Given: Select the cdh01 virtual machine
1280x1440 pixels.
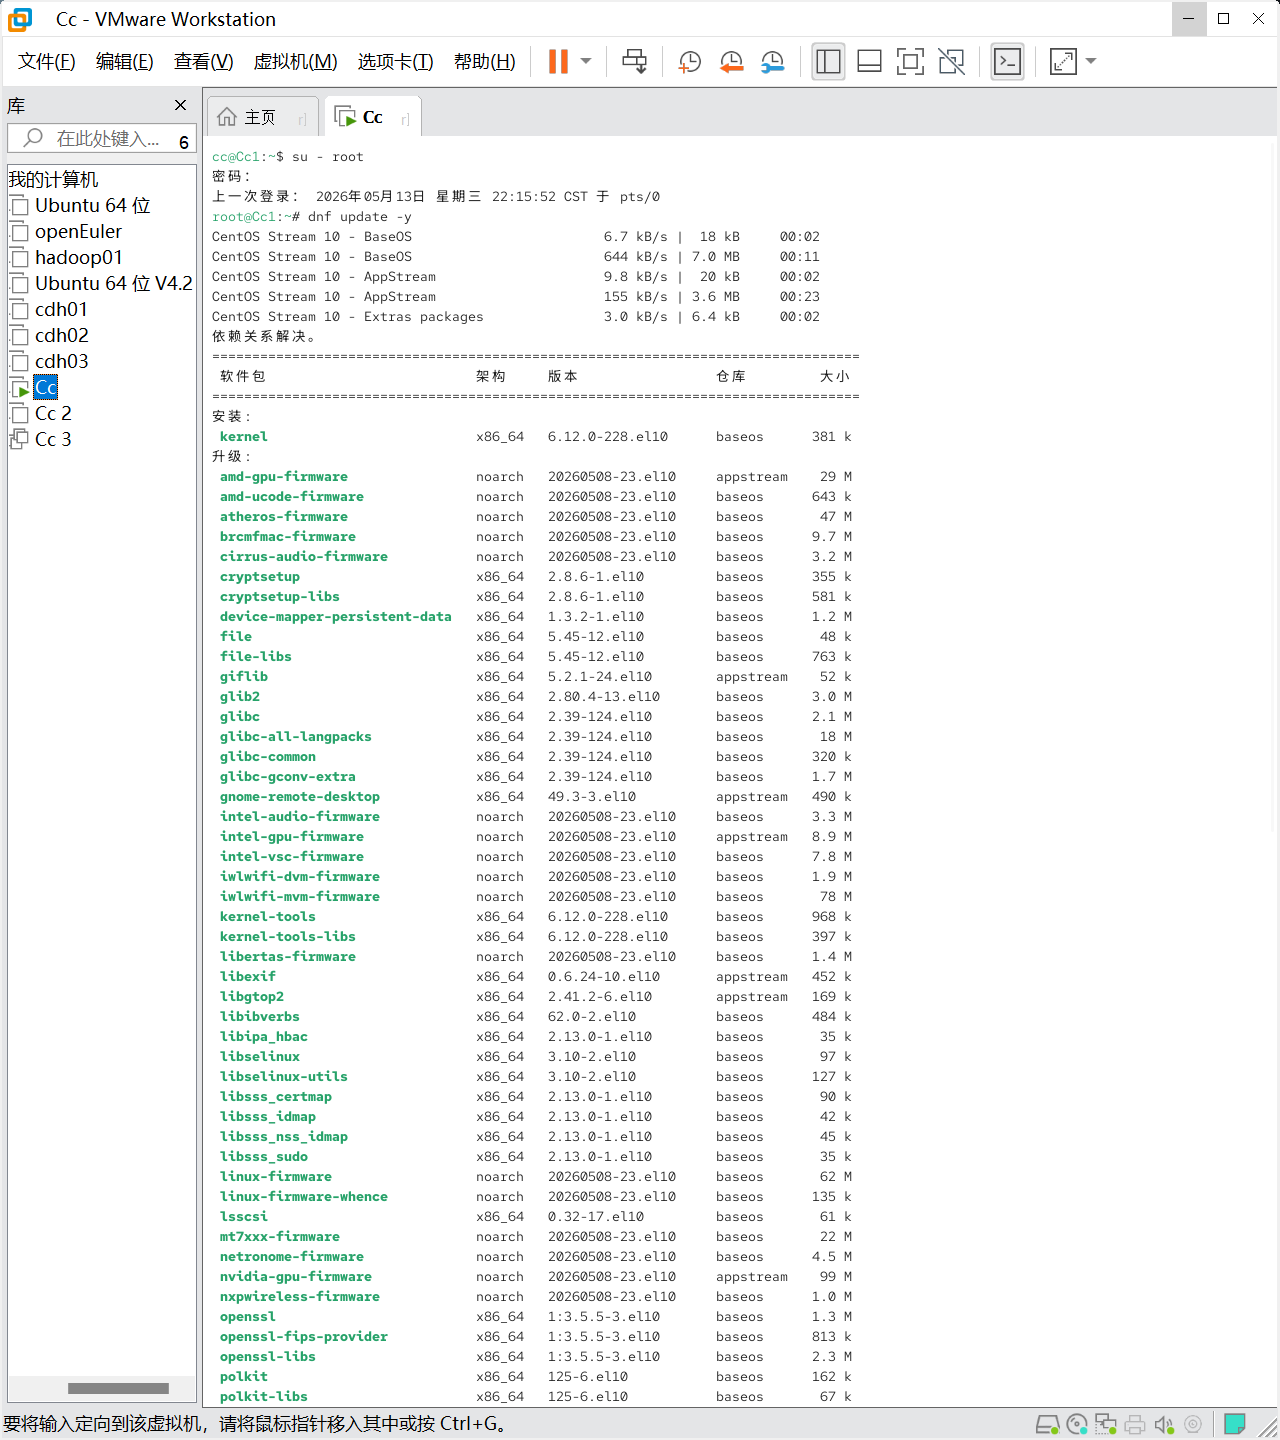Looking at the screenshot, I should tap(61, 309).
